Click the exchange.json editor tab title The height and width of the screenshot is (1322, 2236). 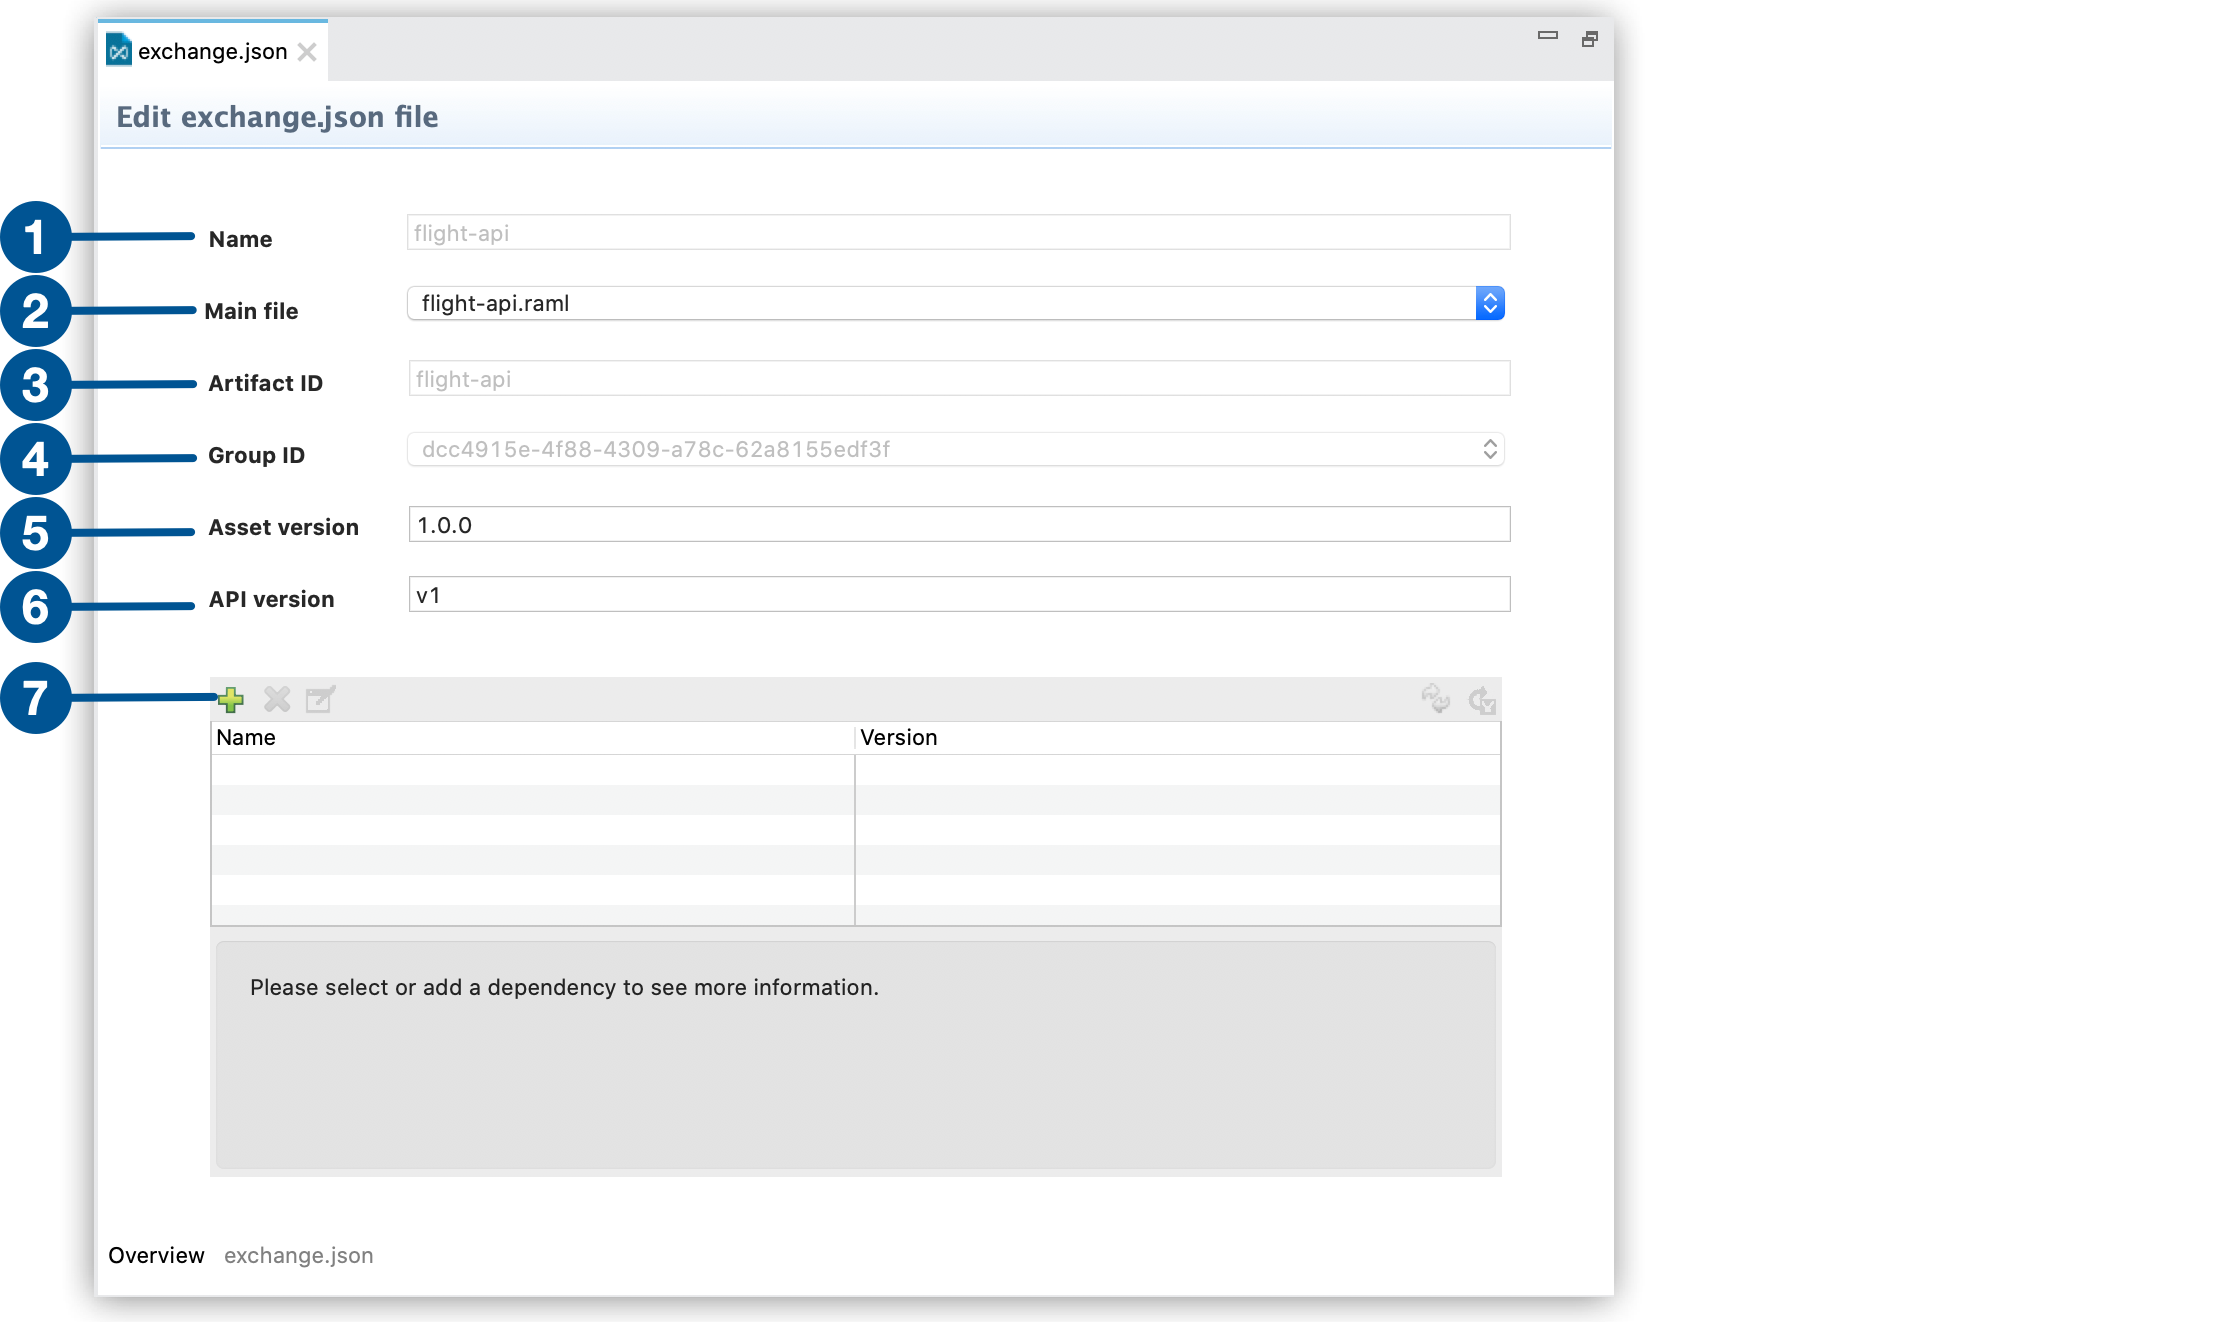pos(211,51)
